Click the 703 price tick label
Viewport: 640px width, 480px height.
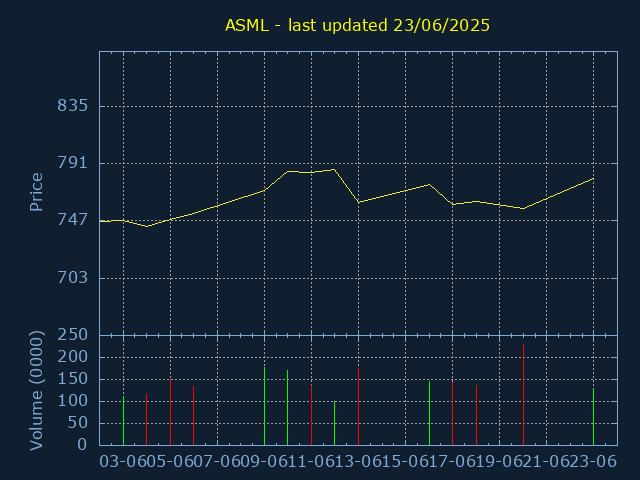[x=72, y=278]
